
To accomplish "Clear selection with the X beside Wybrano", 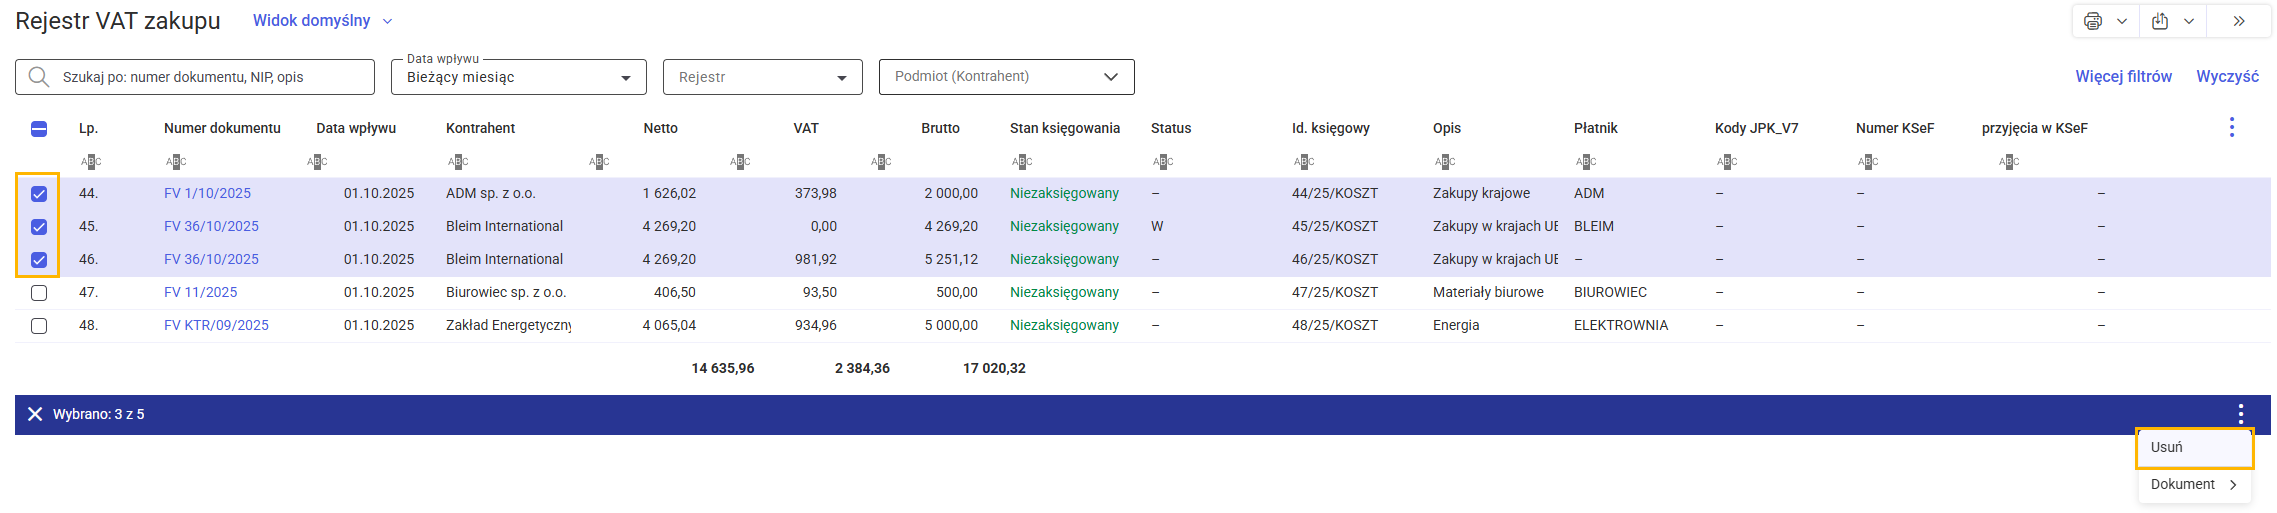I will tap(35, 414).
